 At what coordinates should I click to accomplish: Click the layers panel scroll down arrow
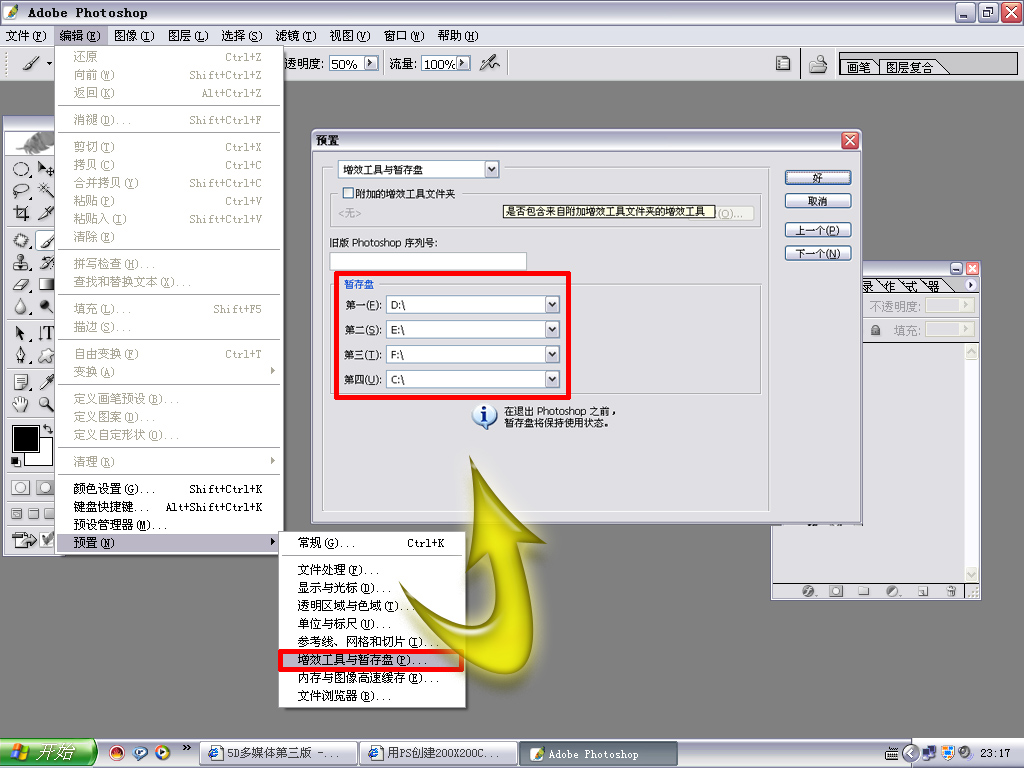point(971,574)
